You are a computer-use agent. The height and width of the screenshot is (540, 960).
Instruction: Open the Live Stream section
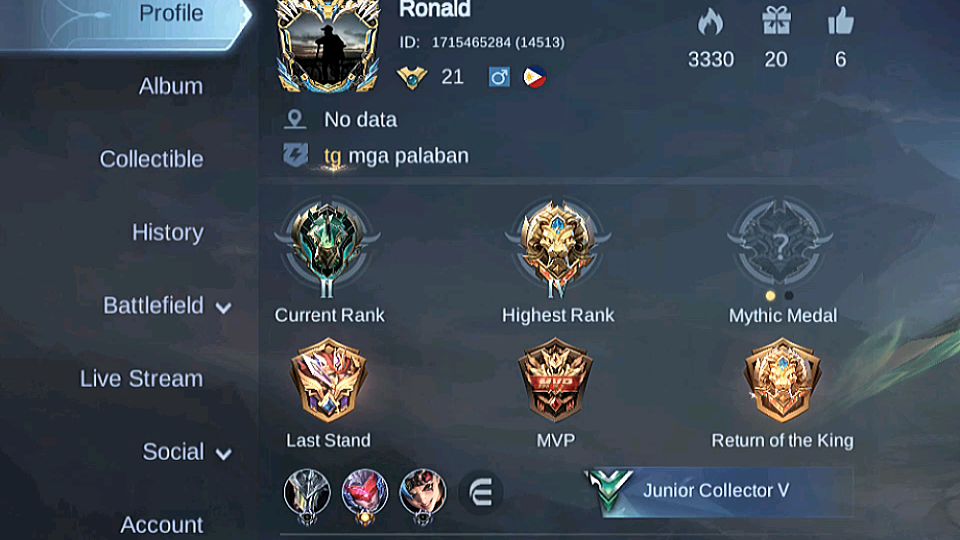click(x=141, y=379)
